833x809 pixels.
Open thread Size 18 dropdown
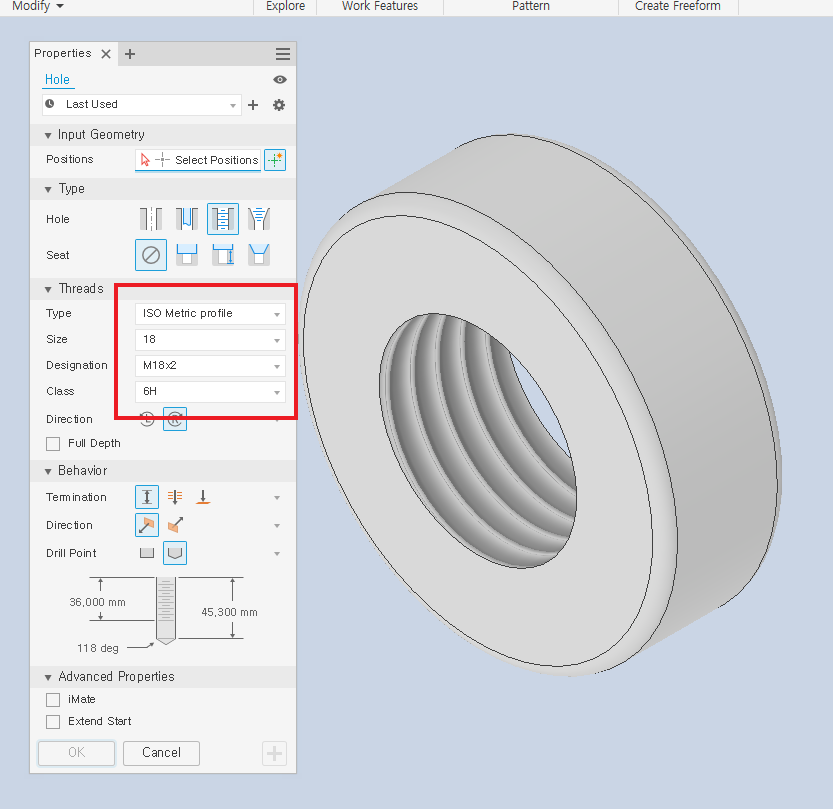pos(210,339)
